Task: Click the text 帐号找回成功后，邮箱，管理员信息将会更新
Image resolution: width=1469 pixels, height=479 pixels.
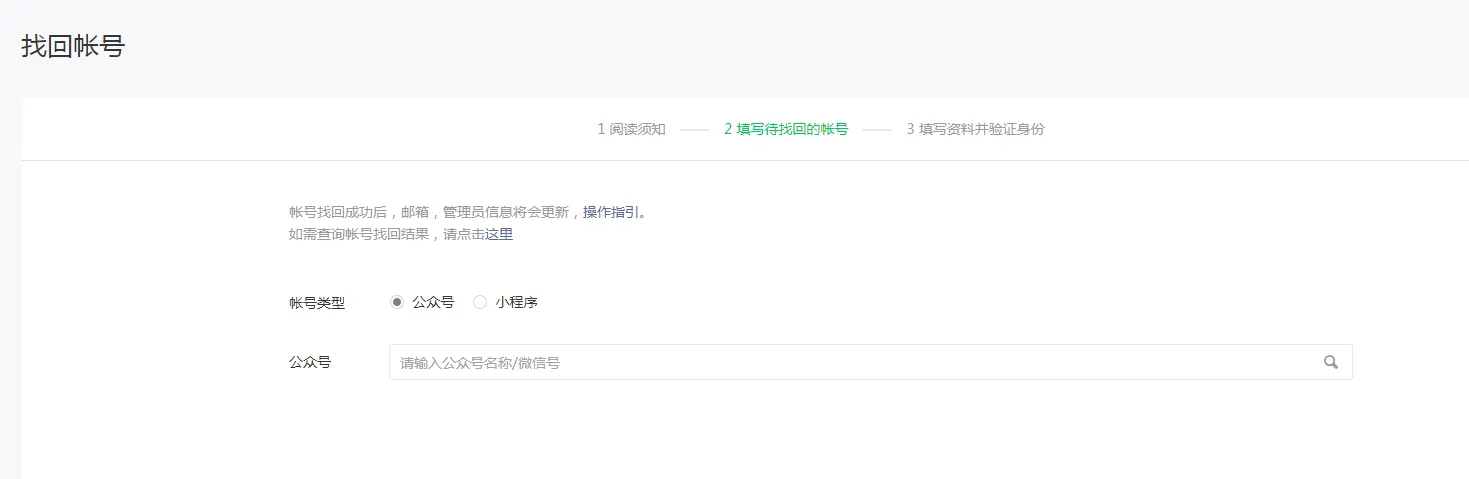Action: 429,212
